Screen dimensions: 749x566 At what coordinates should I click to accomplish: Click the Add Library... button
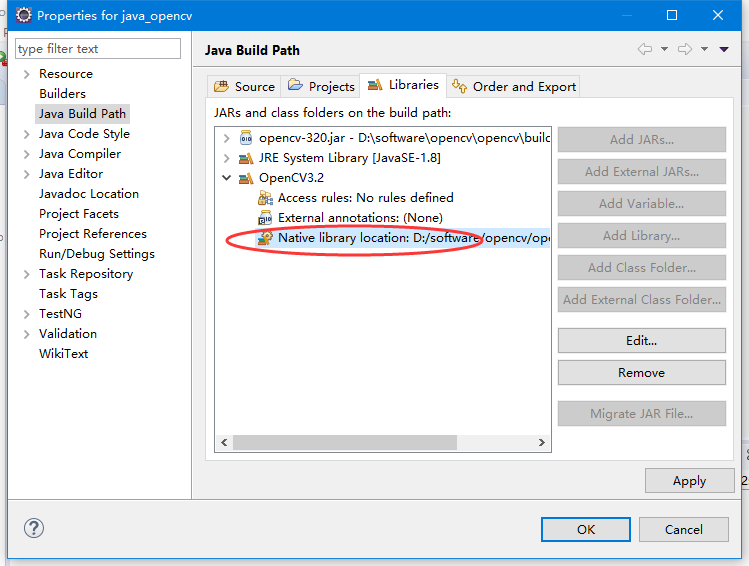click(x=642, y=235)
